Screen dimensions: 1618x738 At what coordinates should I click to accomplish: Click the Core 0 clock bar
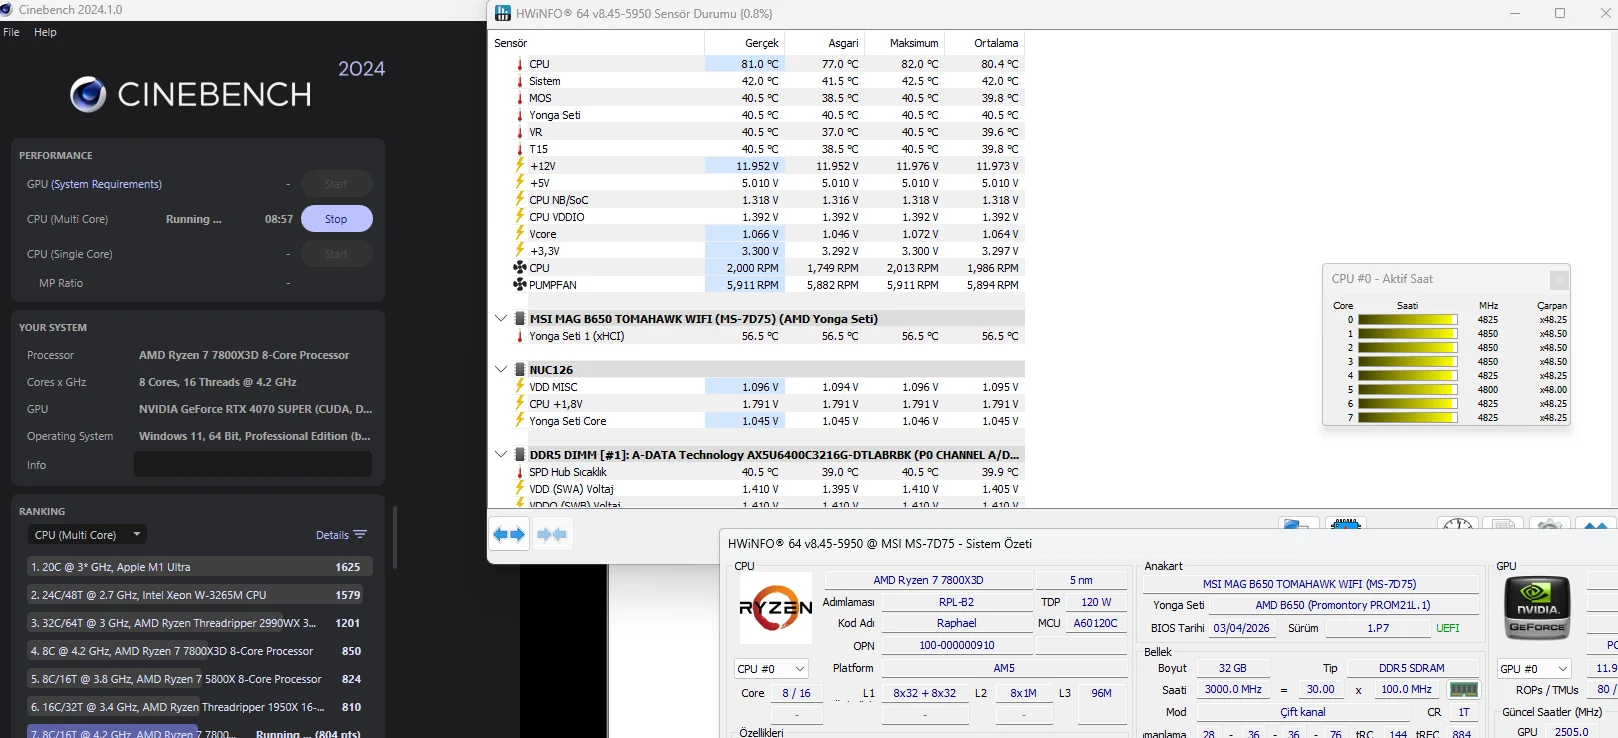[x=1408, y=320]
